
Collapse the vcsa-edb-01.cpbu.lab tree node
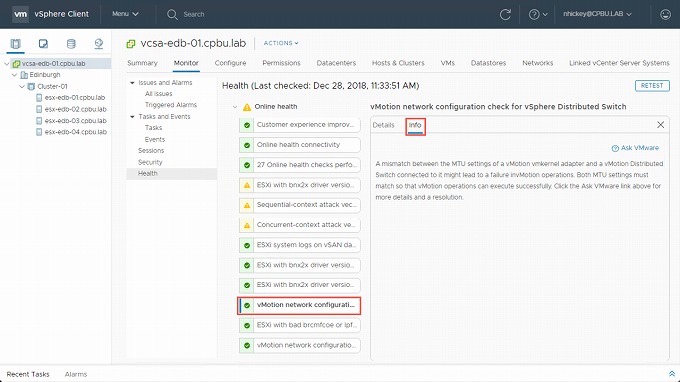7,63
